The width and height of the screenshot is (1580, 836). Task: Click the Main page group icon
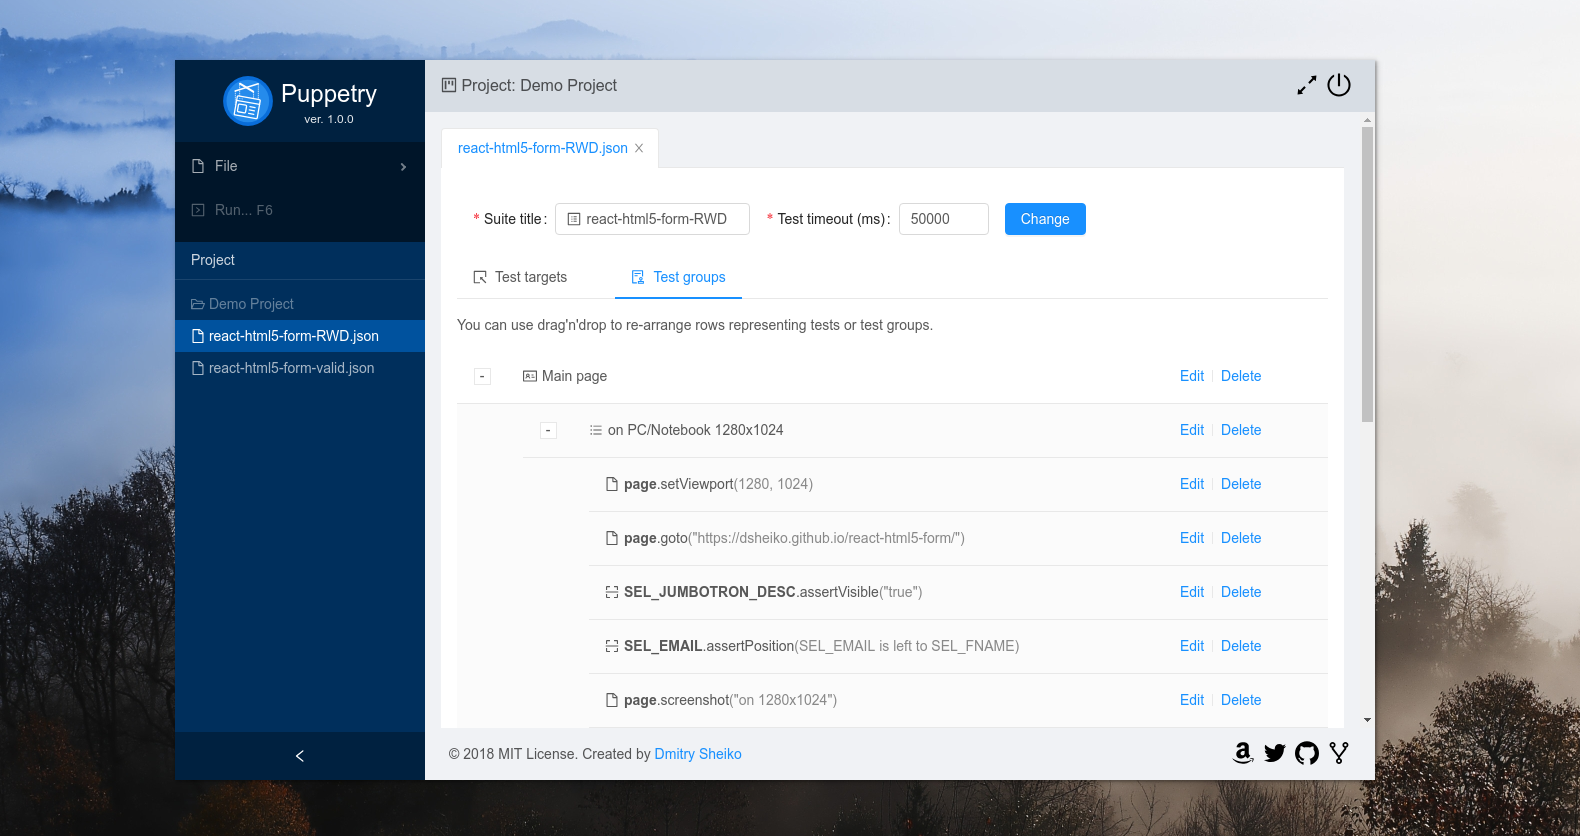pos(530,376)
